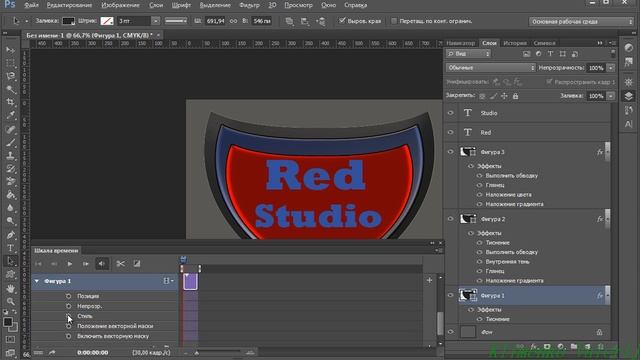Open the blend mode Обычные dropdown
The image size is (640, 360).
490,68
